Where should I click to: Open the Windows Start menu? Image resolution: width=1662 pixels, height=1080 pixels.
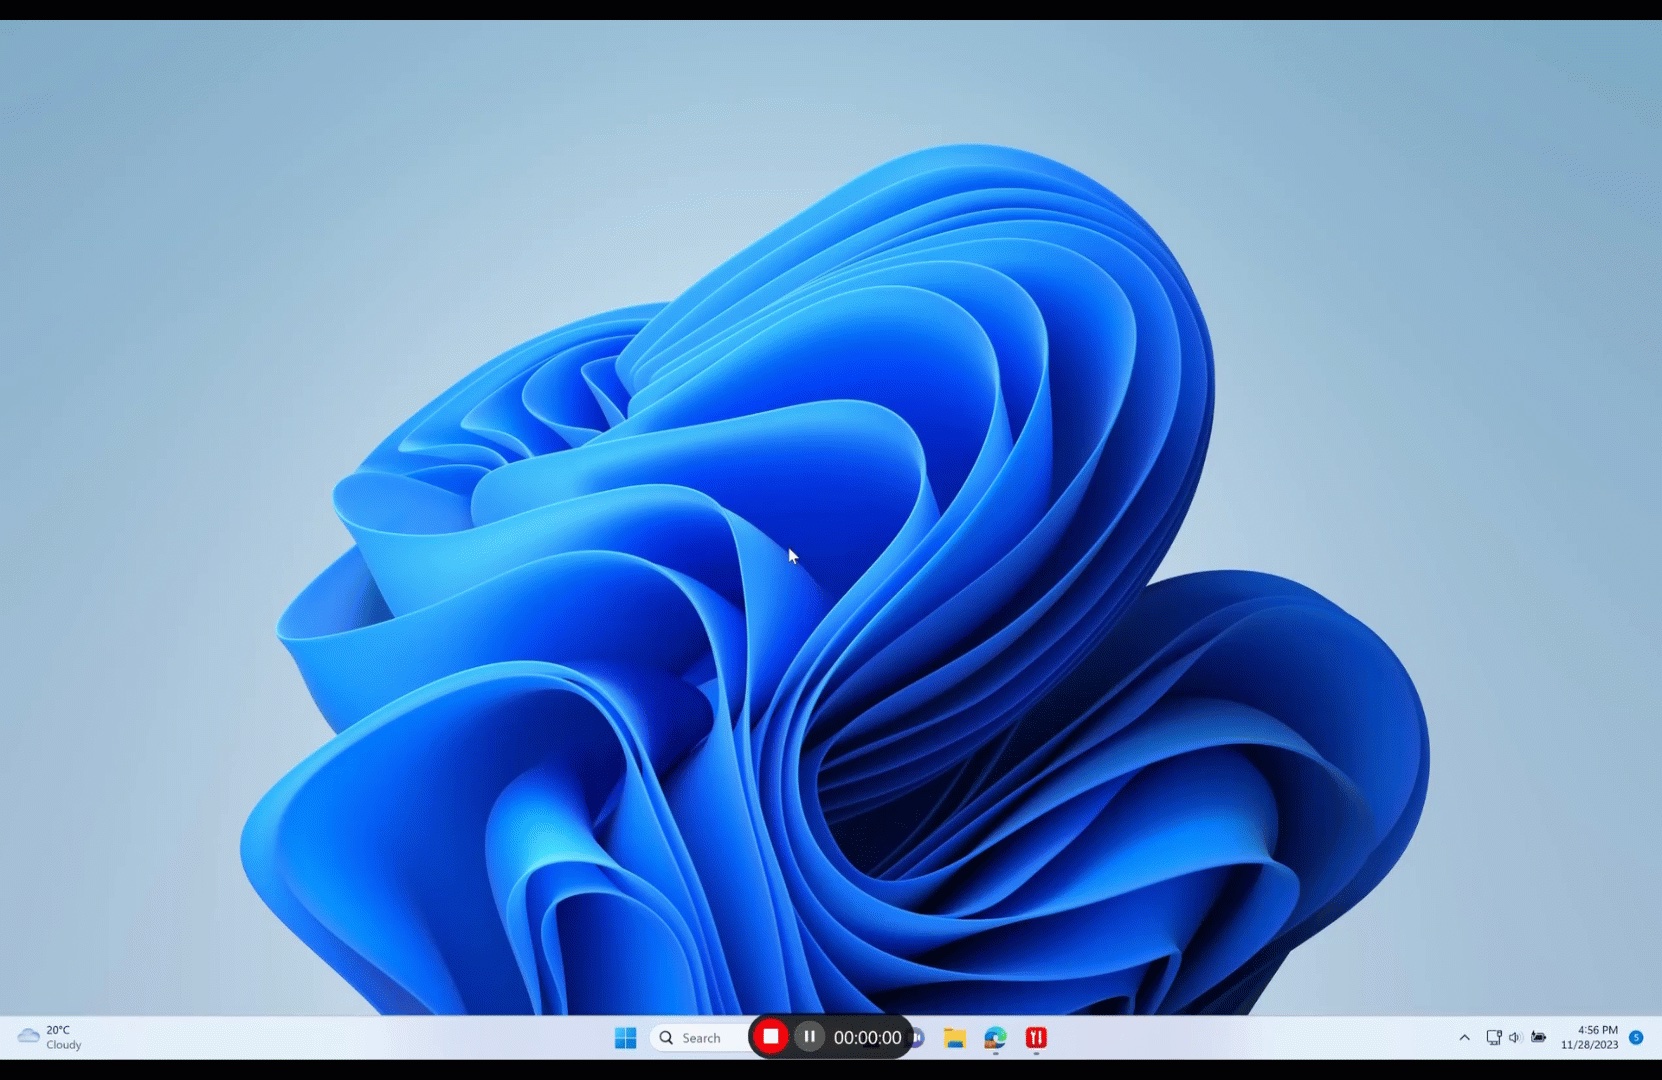[x=626, y=1038]
